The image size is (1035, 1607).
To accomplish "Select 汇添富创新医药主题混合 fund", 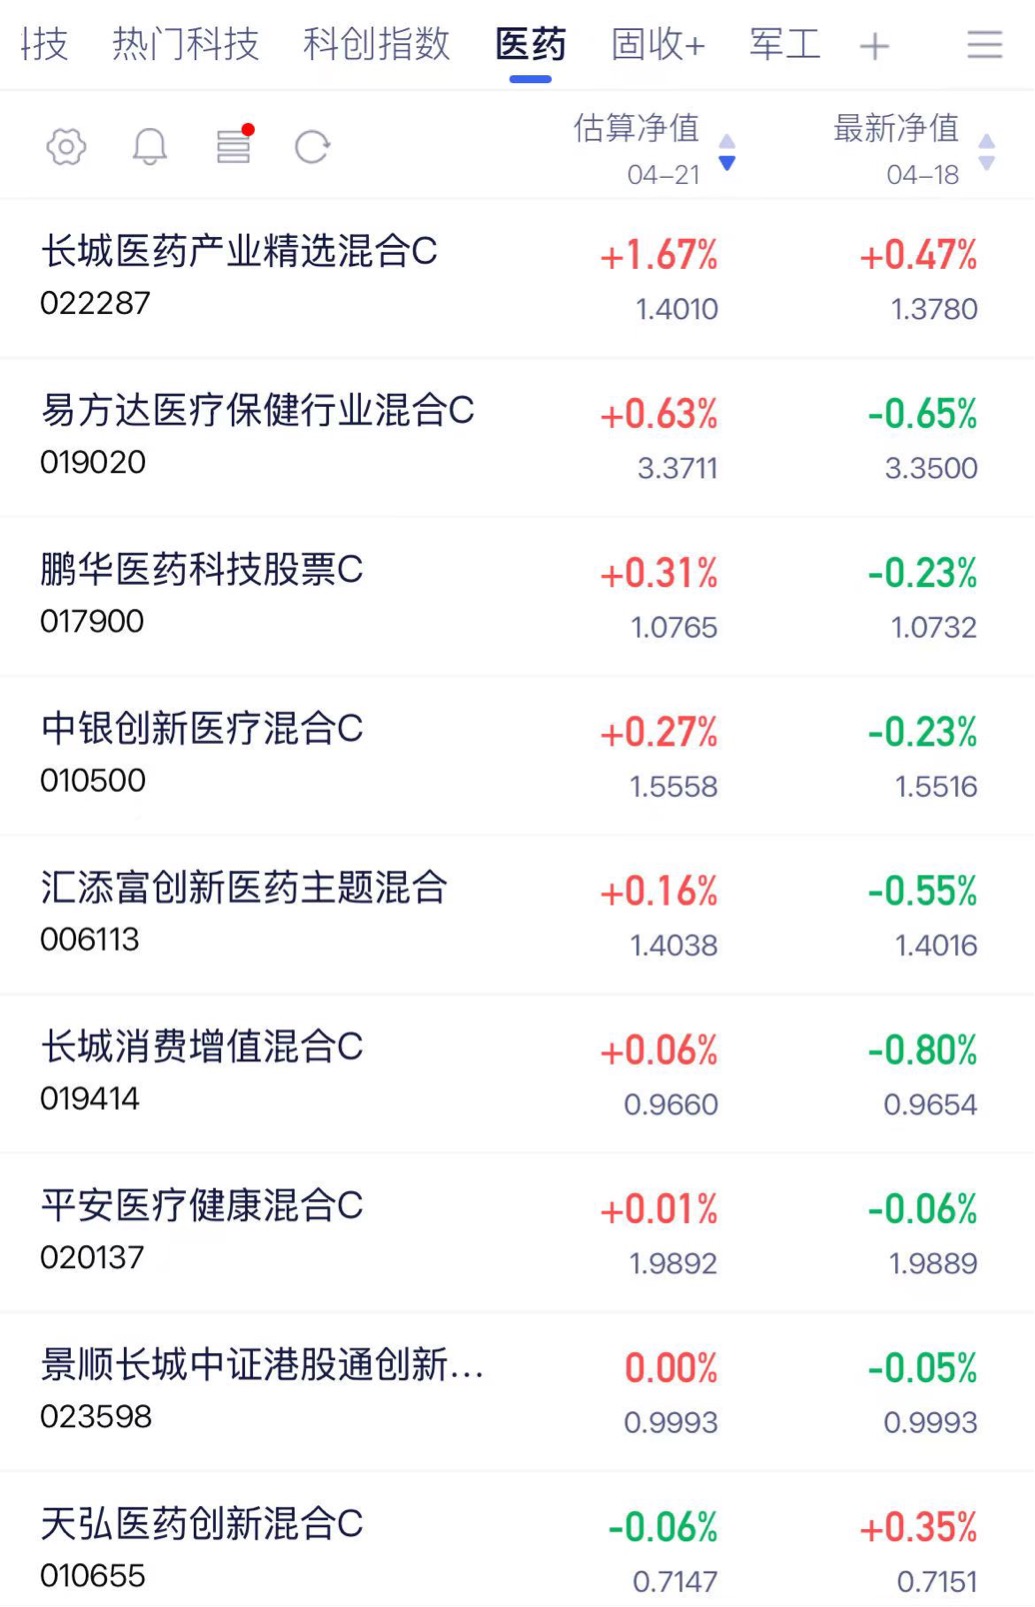I will coord(243,888).
